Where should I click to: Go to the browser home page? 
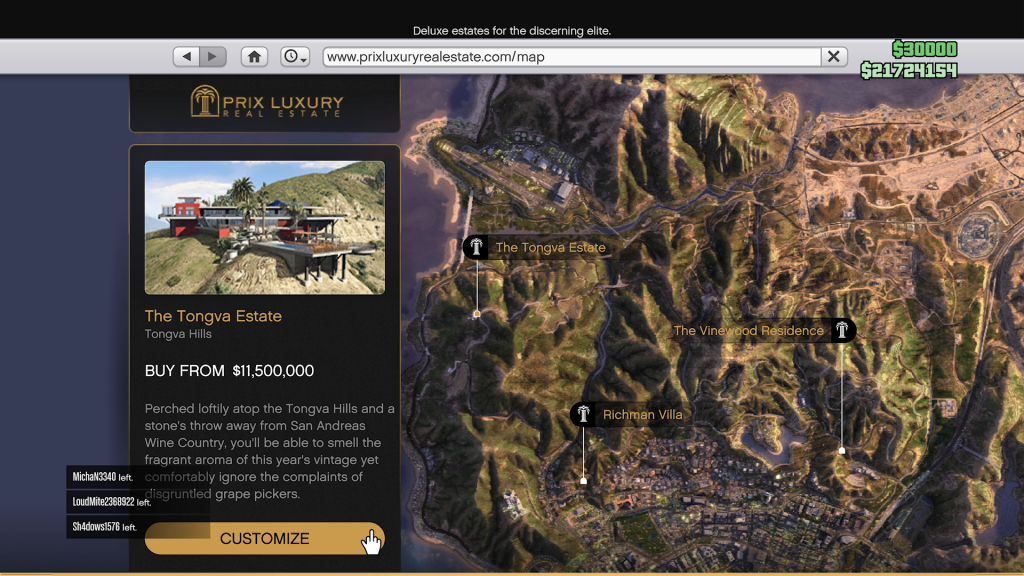point(255,57)
